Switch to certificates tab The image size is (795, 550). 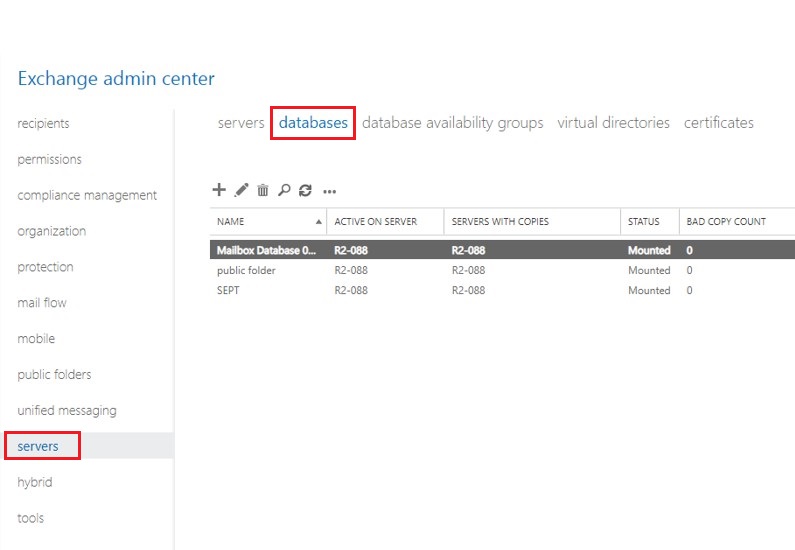pyautogui.click(x=718, y=123)
